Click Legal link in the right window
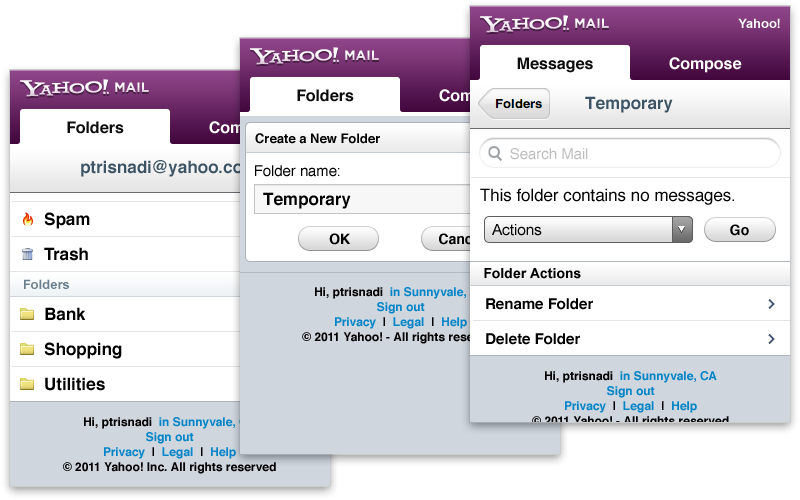Viewport: 800px width, 500px height. point(638,406)
